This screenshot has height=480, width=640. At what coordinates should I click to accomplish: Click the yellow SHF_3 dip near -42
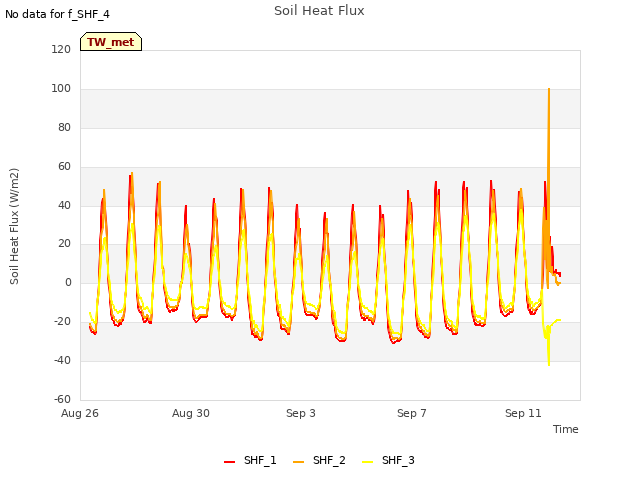pos(549,365)
